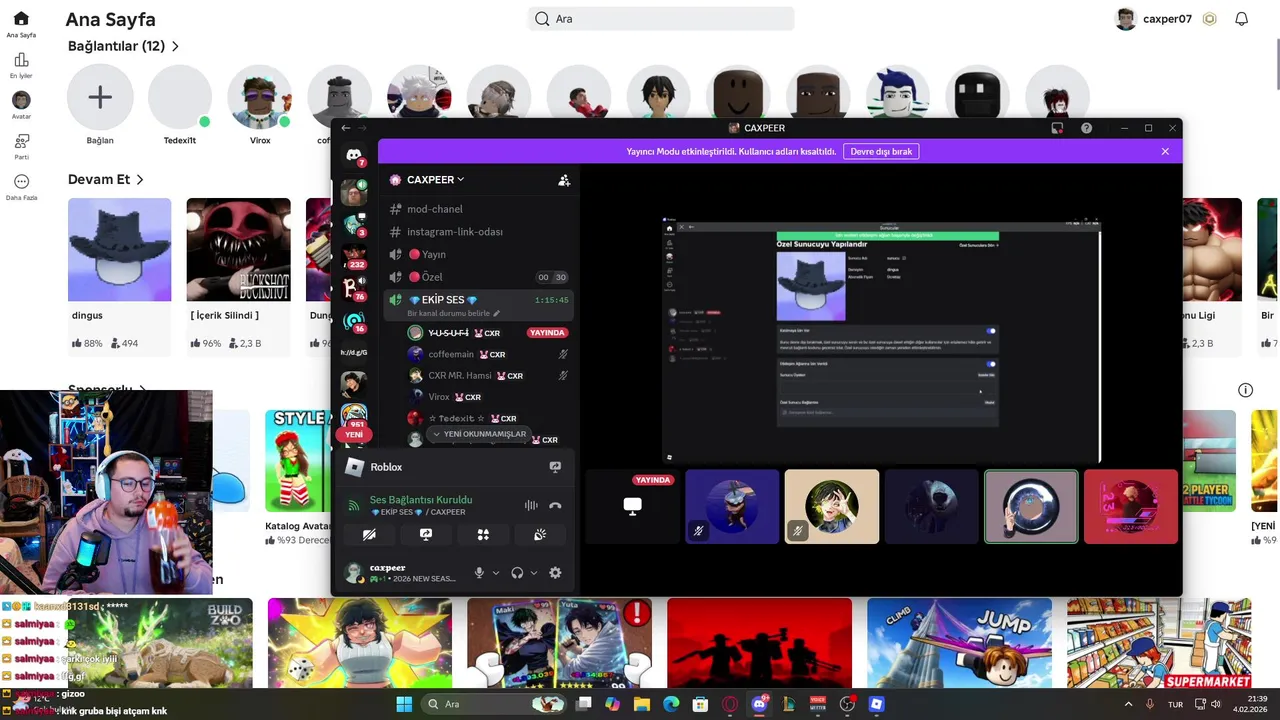Open the Discord inbox icon in title bar
Screen dimensions: 1280x720
tap(1057, 128)
